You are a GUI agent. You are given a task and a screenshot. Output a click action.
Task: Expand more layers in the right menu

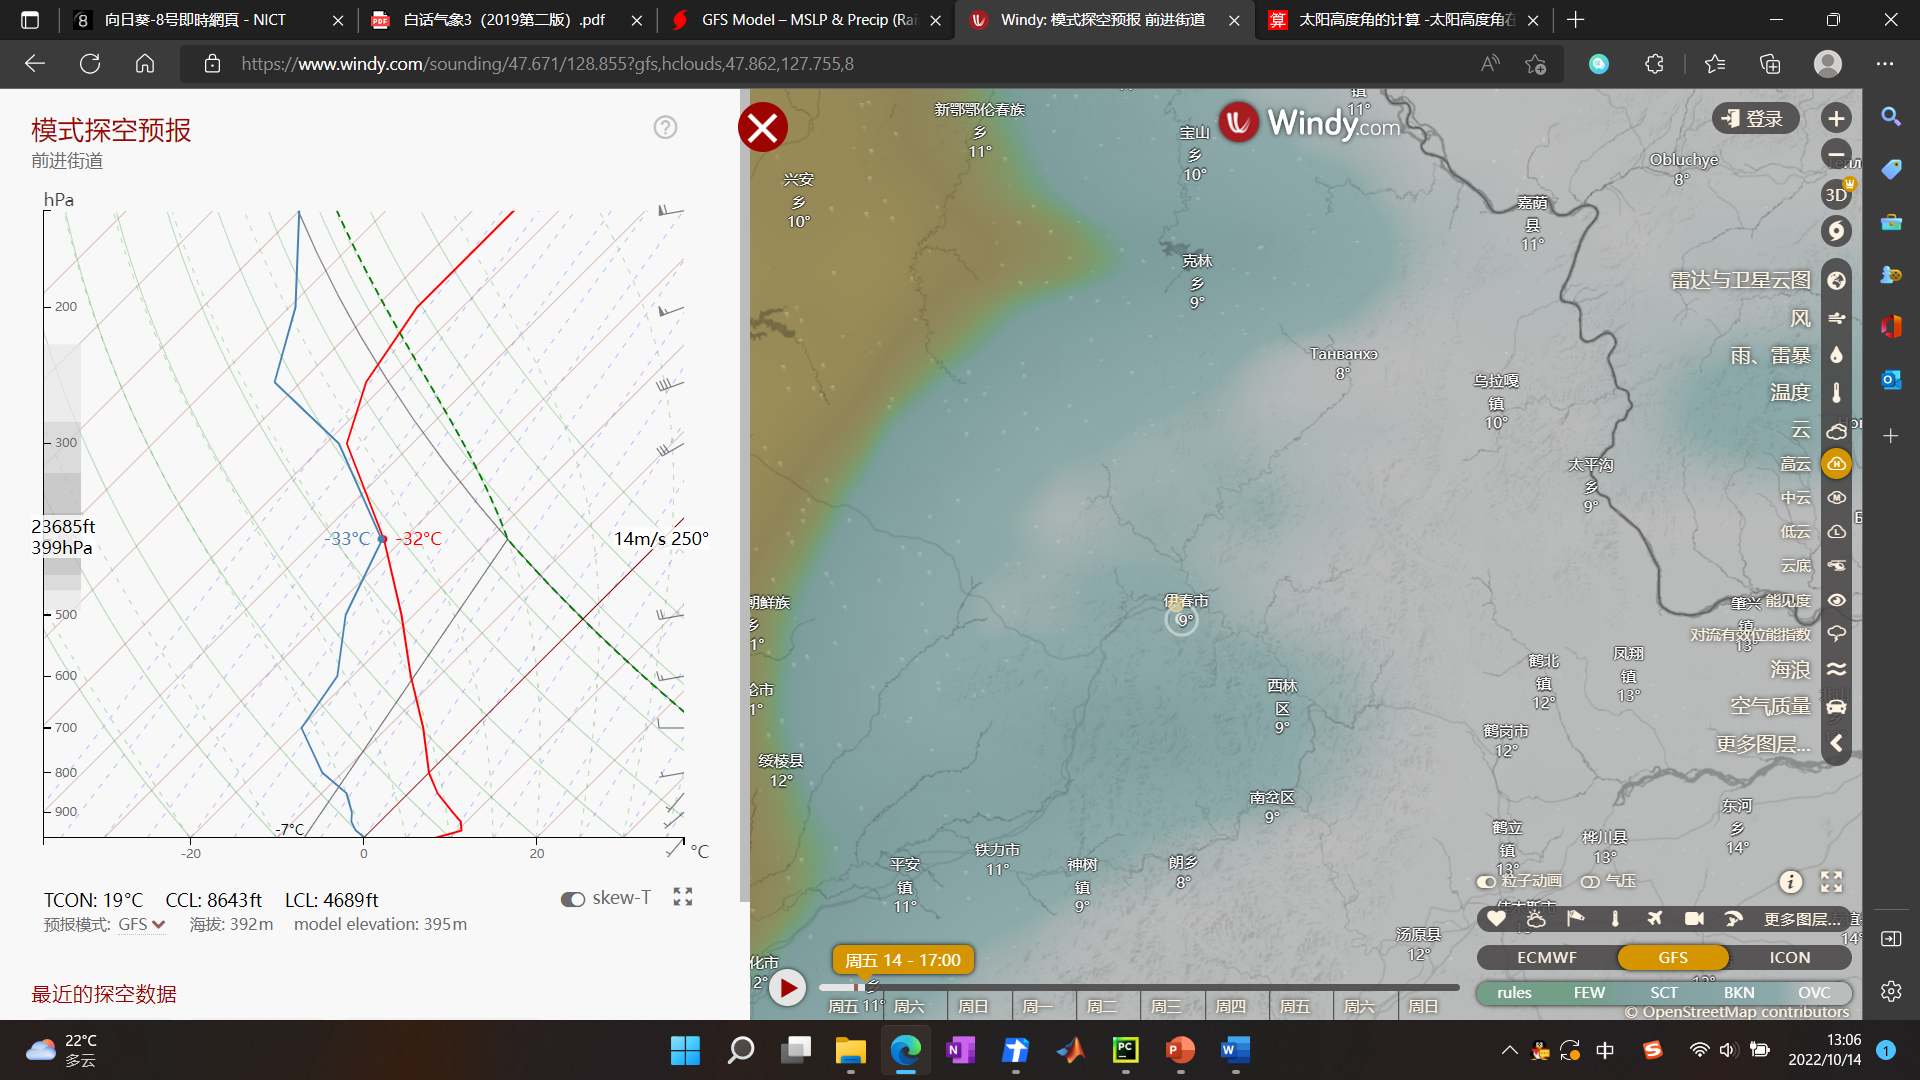point(1762,744)
